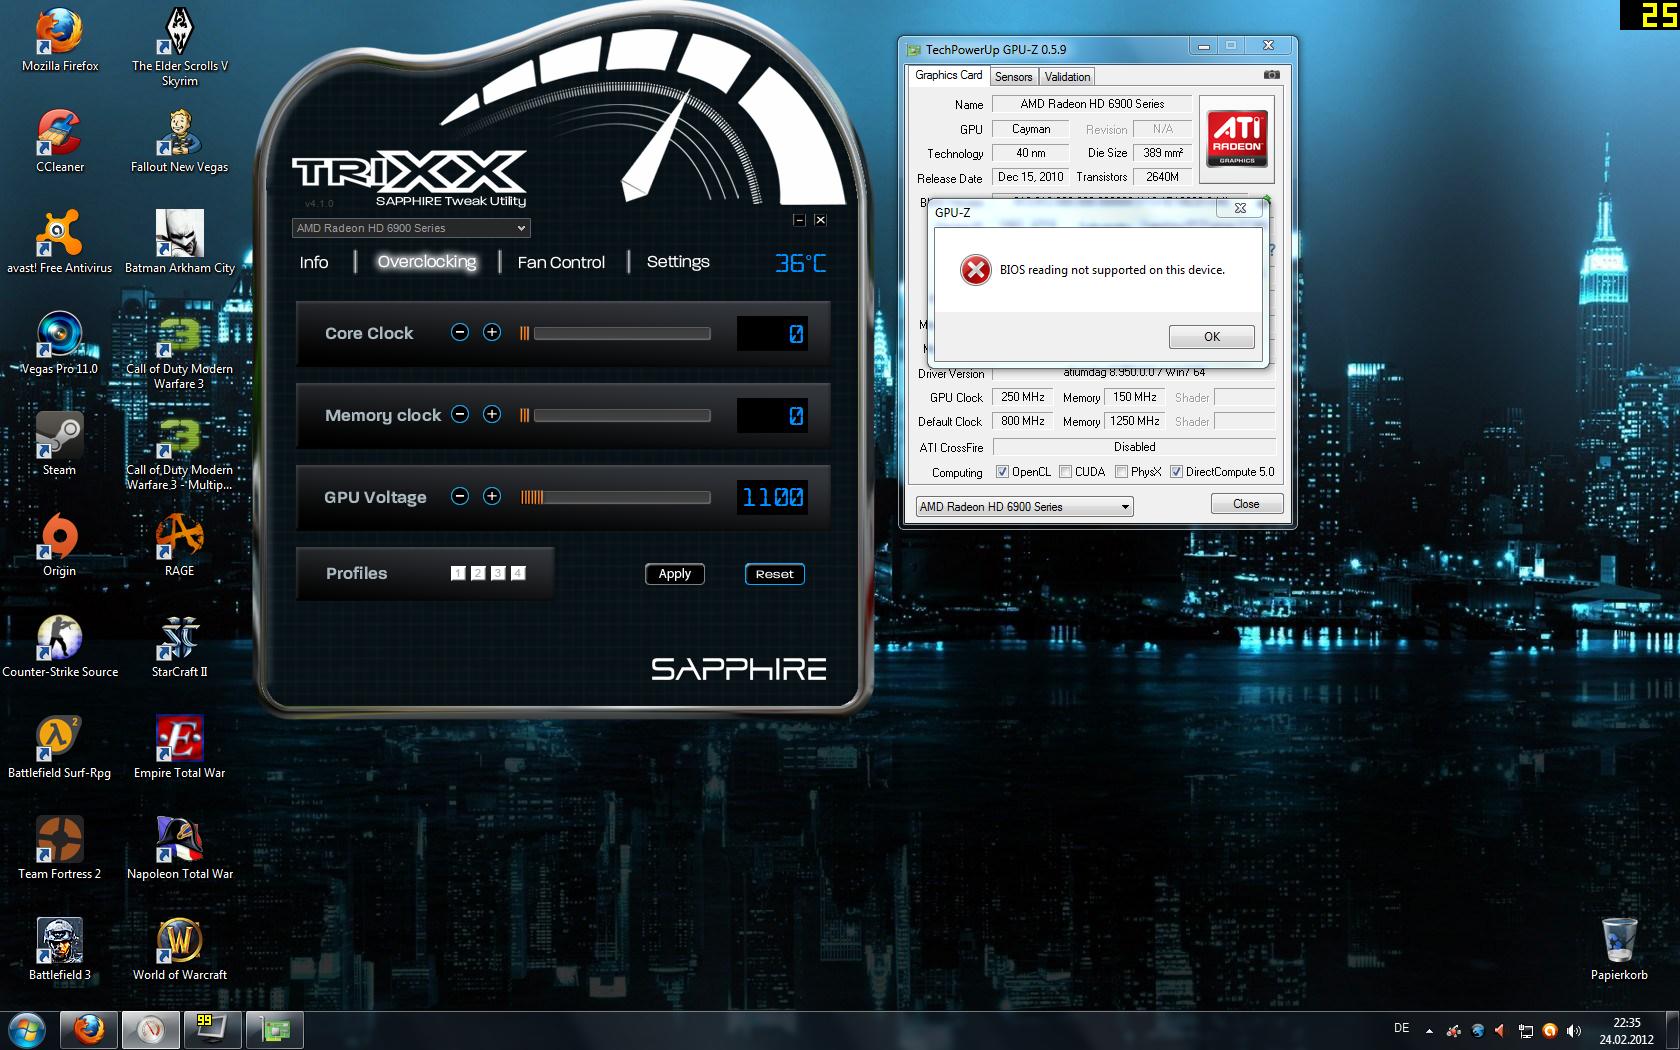This screenshot has width=1680, height=1050.
Task: Open TRIXX graphics card selection dropdown
Action: click(x=411, y=228)
